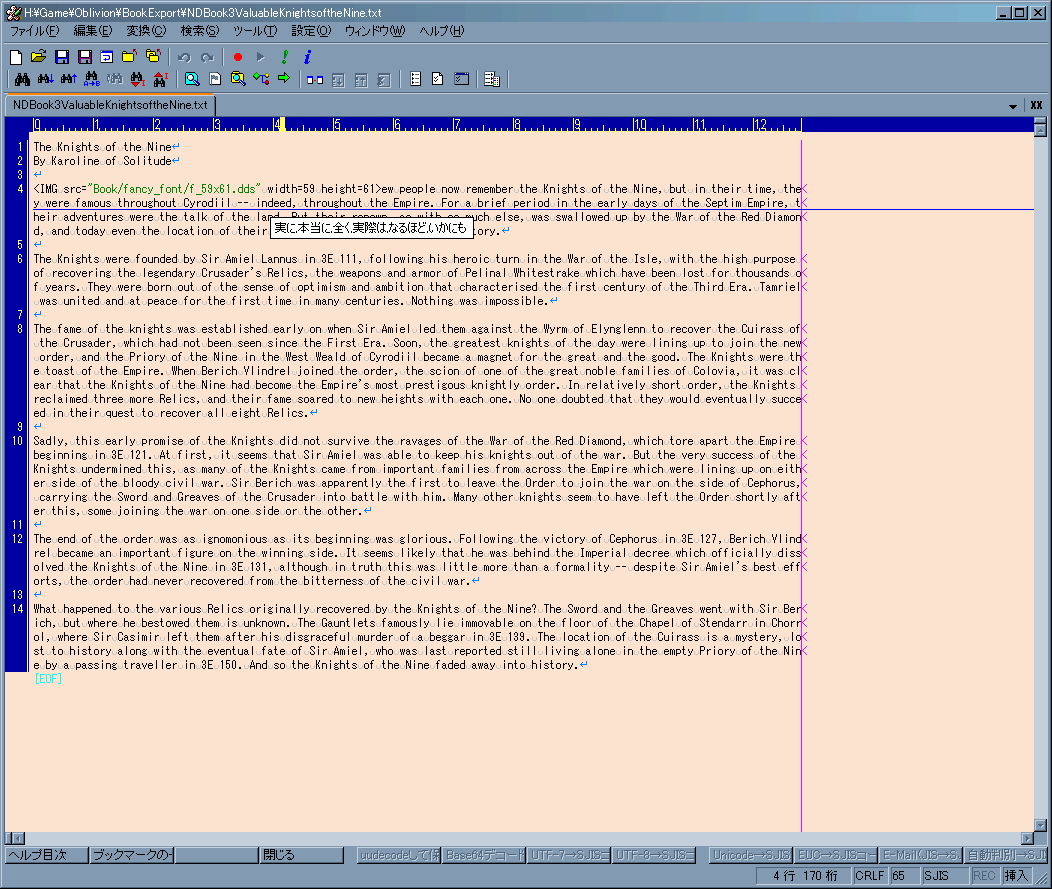The width and height of the screenshot is (1052, 889).
Task: Click the binoculars icon with red down arrow
Action: point(137,80)
